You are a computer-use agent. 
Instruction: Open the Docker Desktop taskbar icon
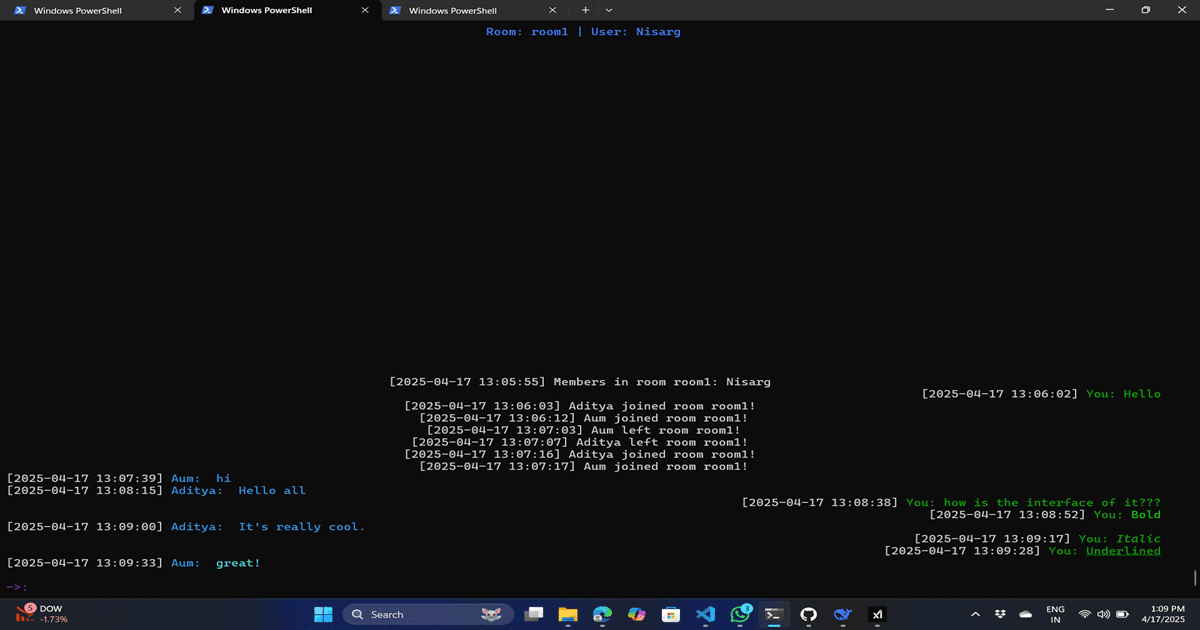tap(842, 614)
